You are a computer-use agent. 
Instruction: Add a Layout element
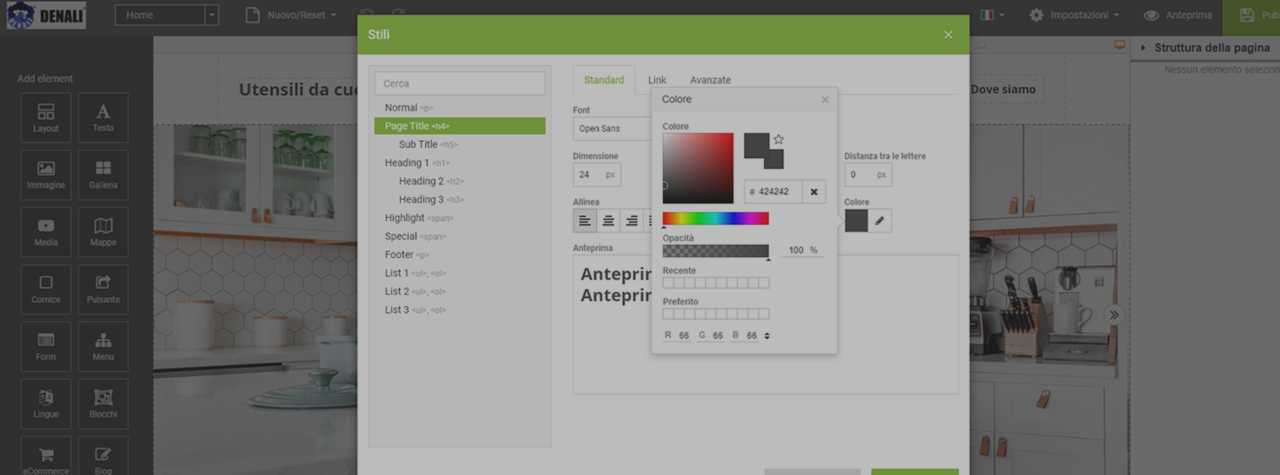click(46, 118)
